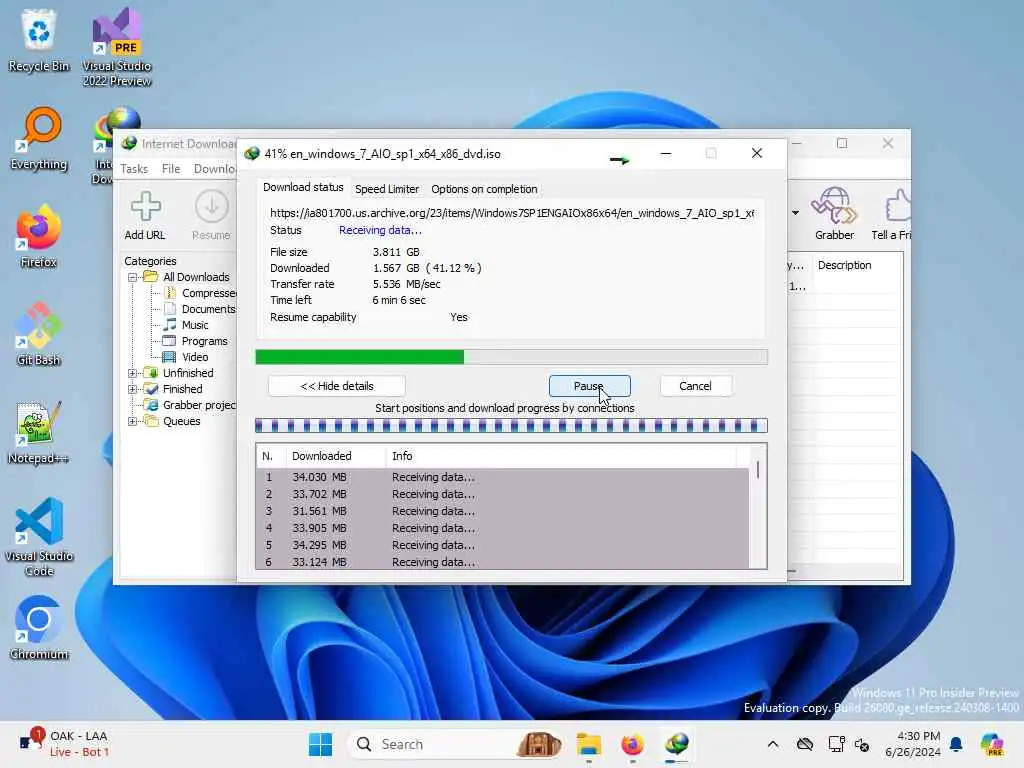1024x768 pixels.
Task: Expand the Finished tree node
Action: 133,389
